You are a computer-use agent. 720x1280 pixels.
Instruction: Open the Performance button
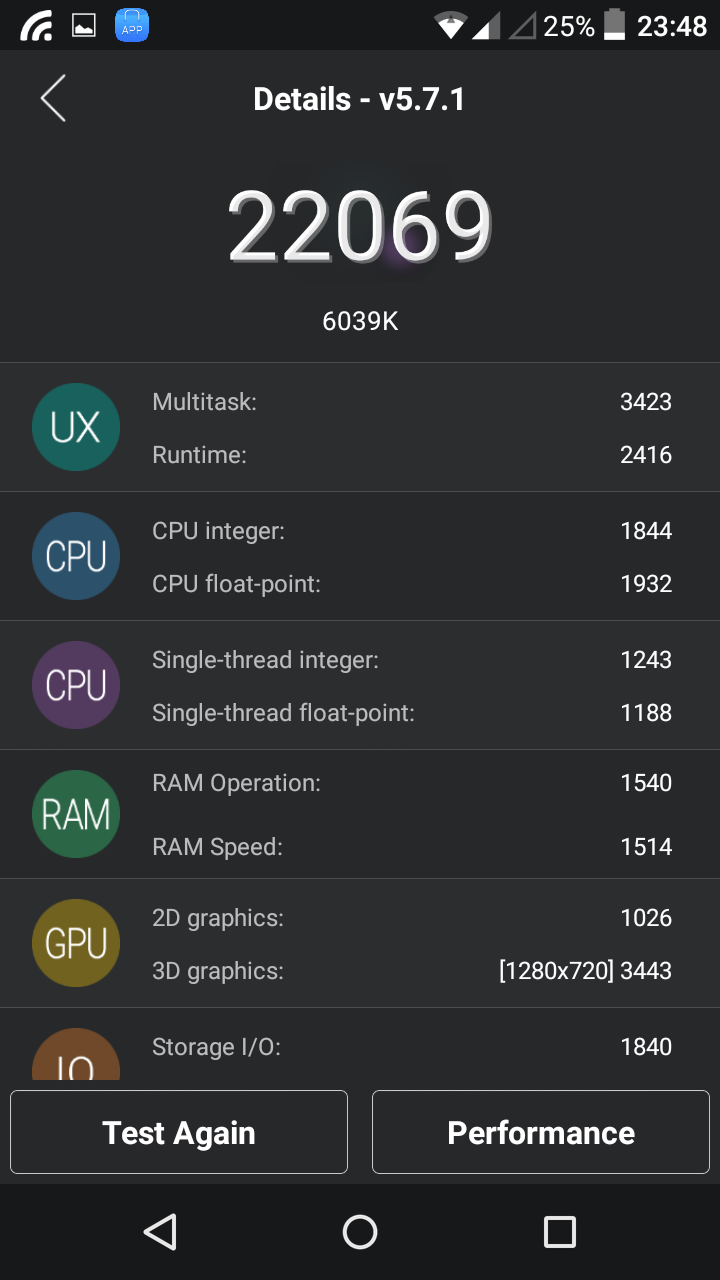tap(540, 1132)
